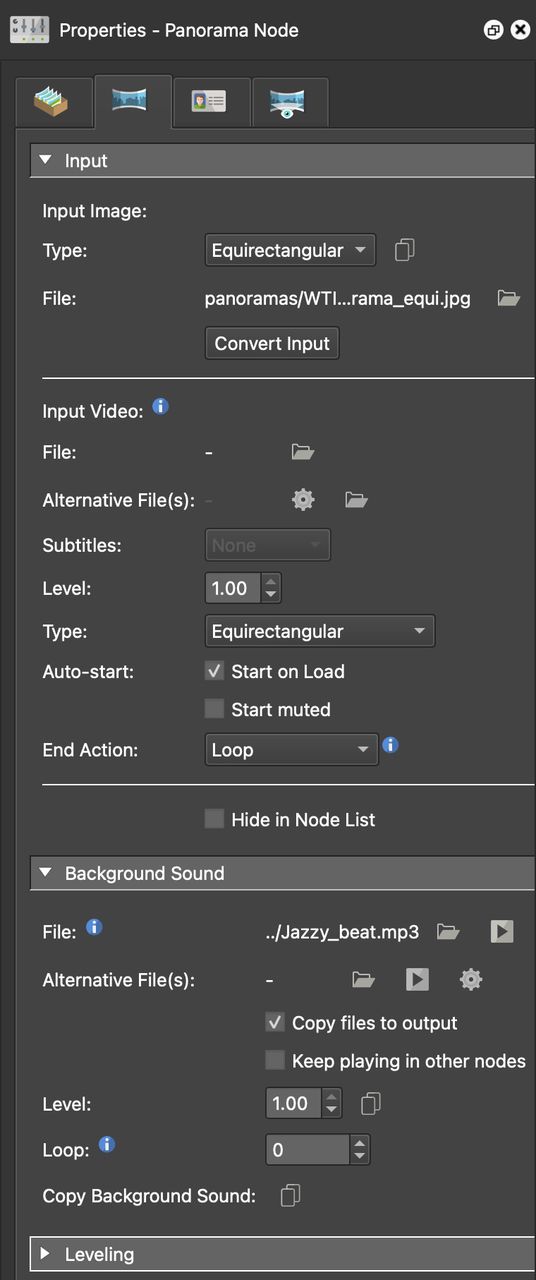The image size is (536, 1280).
Task: Click the Copy Background Sound icon
Action: [x=291, y=1196]
